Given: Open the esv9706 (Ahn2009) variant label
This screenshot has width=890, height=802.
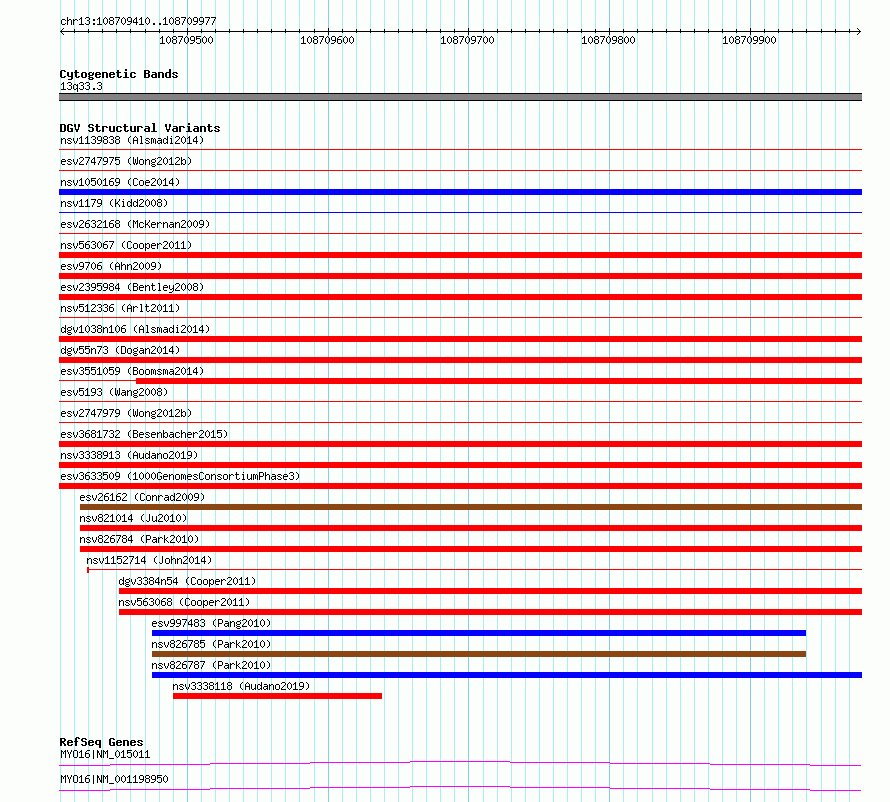Looking at the screenshot, I should pyautogui.click(x=111, y=266).
